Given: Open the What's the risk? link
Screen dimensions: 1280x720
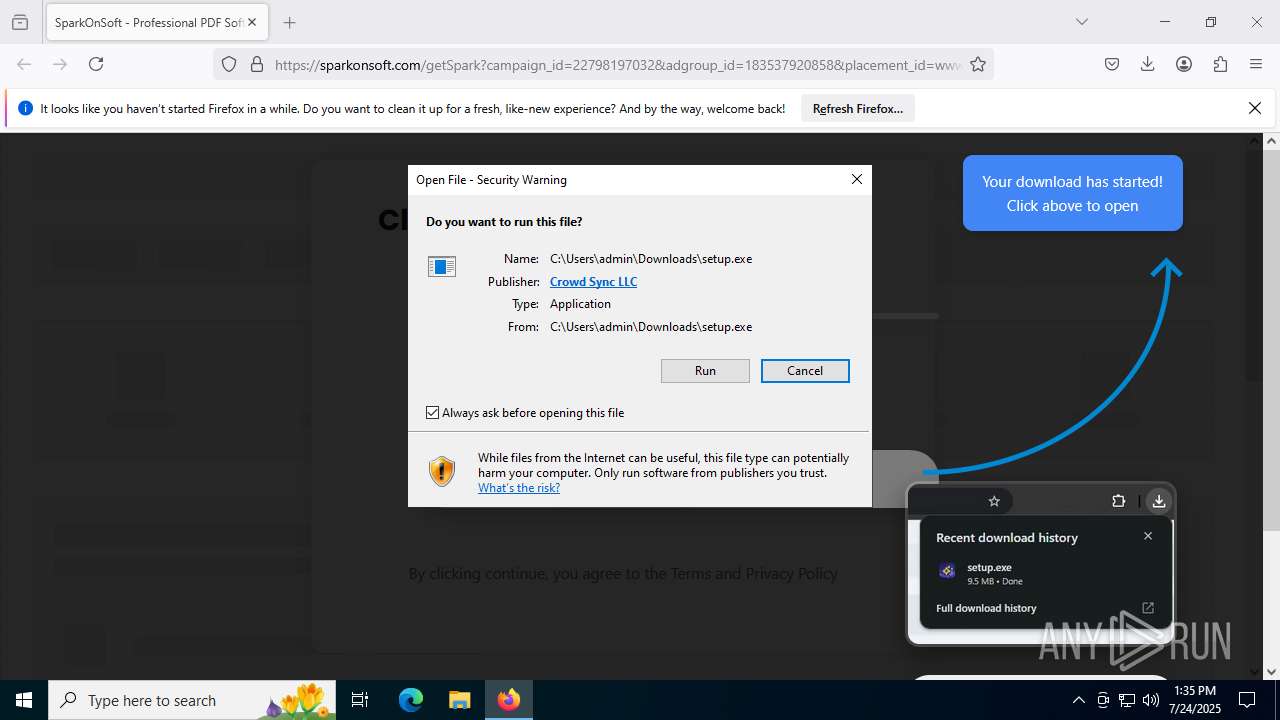Looking at the screenshot, I should [x=519, y=488].
